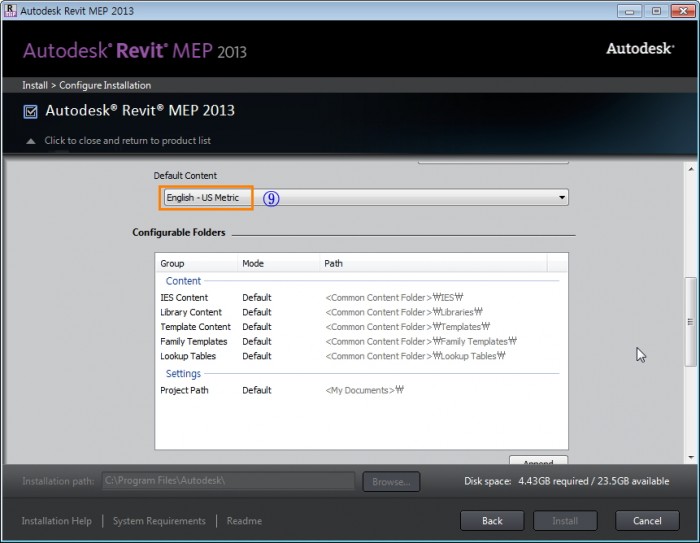The height and width of the screenshot is (543, 700).
Task: Open the Installation Help link
Action: [56, 521]
